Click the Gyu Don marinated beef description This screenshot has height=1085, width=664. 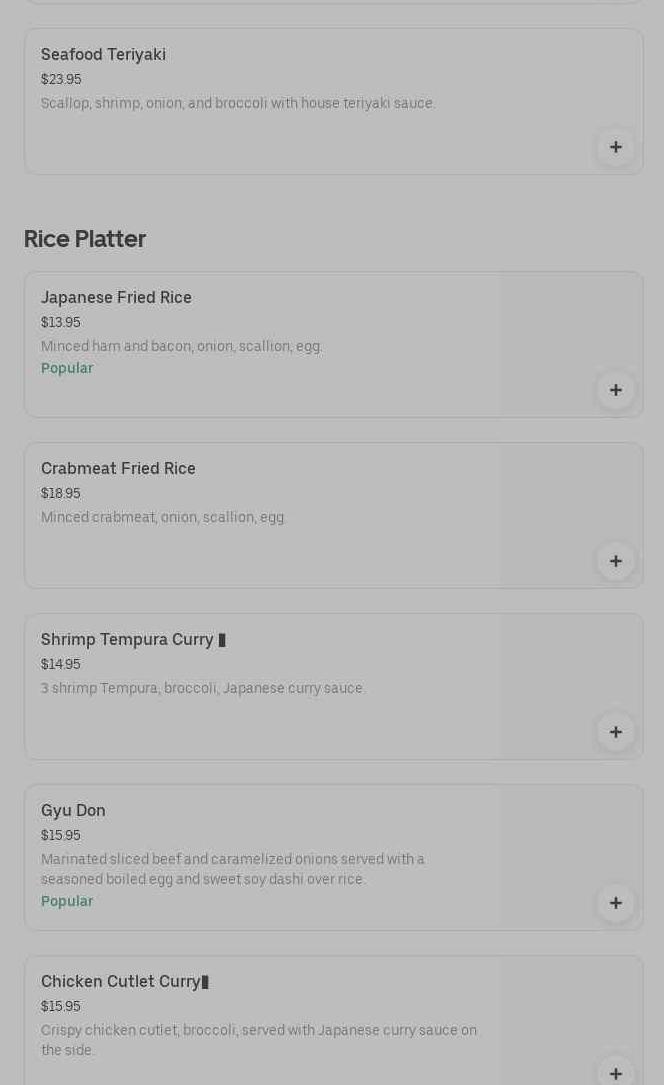pos(233,869)
